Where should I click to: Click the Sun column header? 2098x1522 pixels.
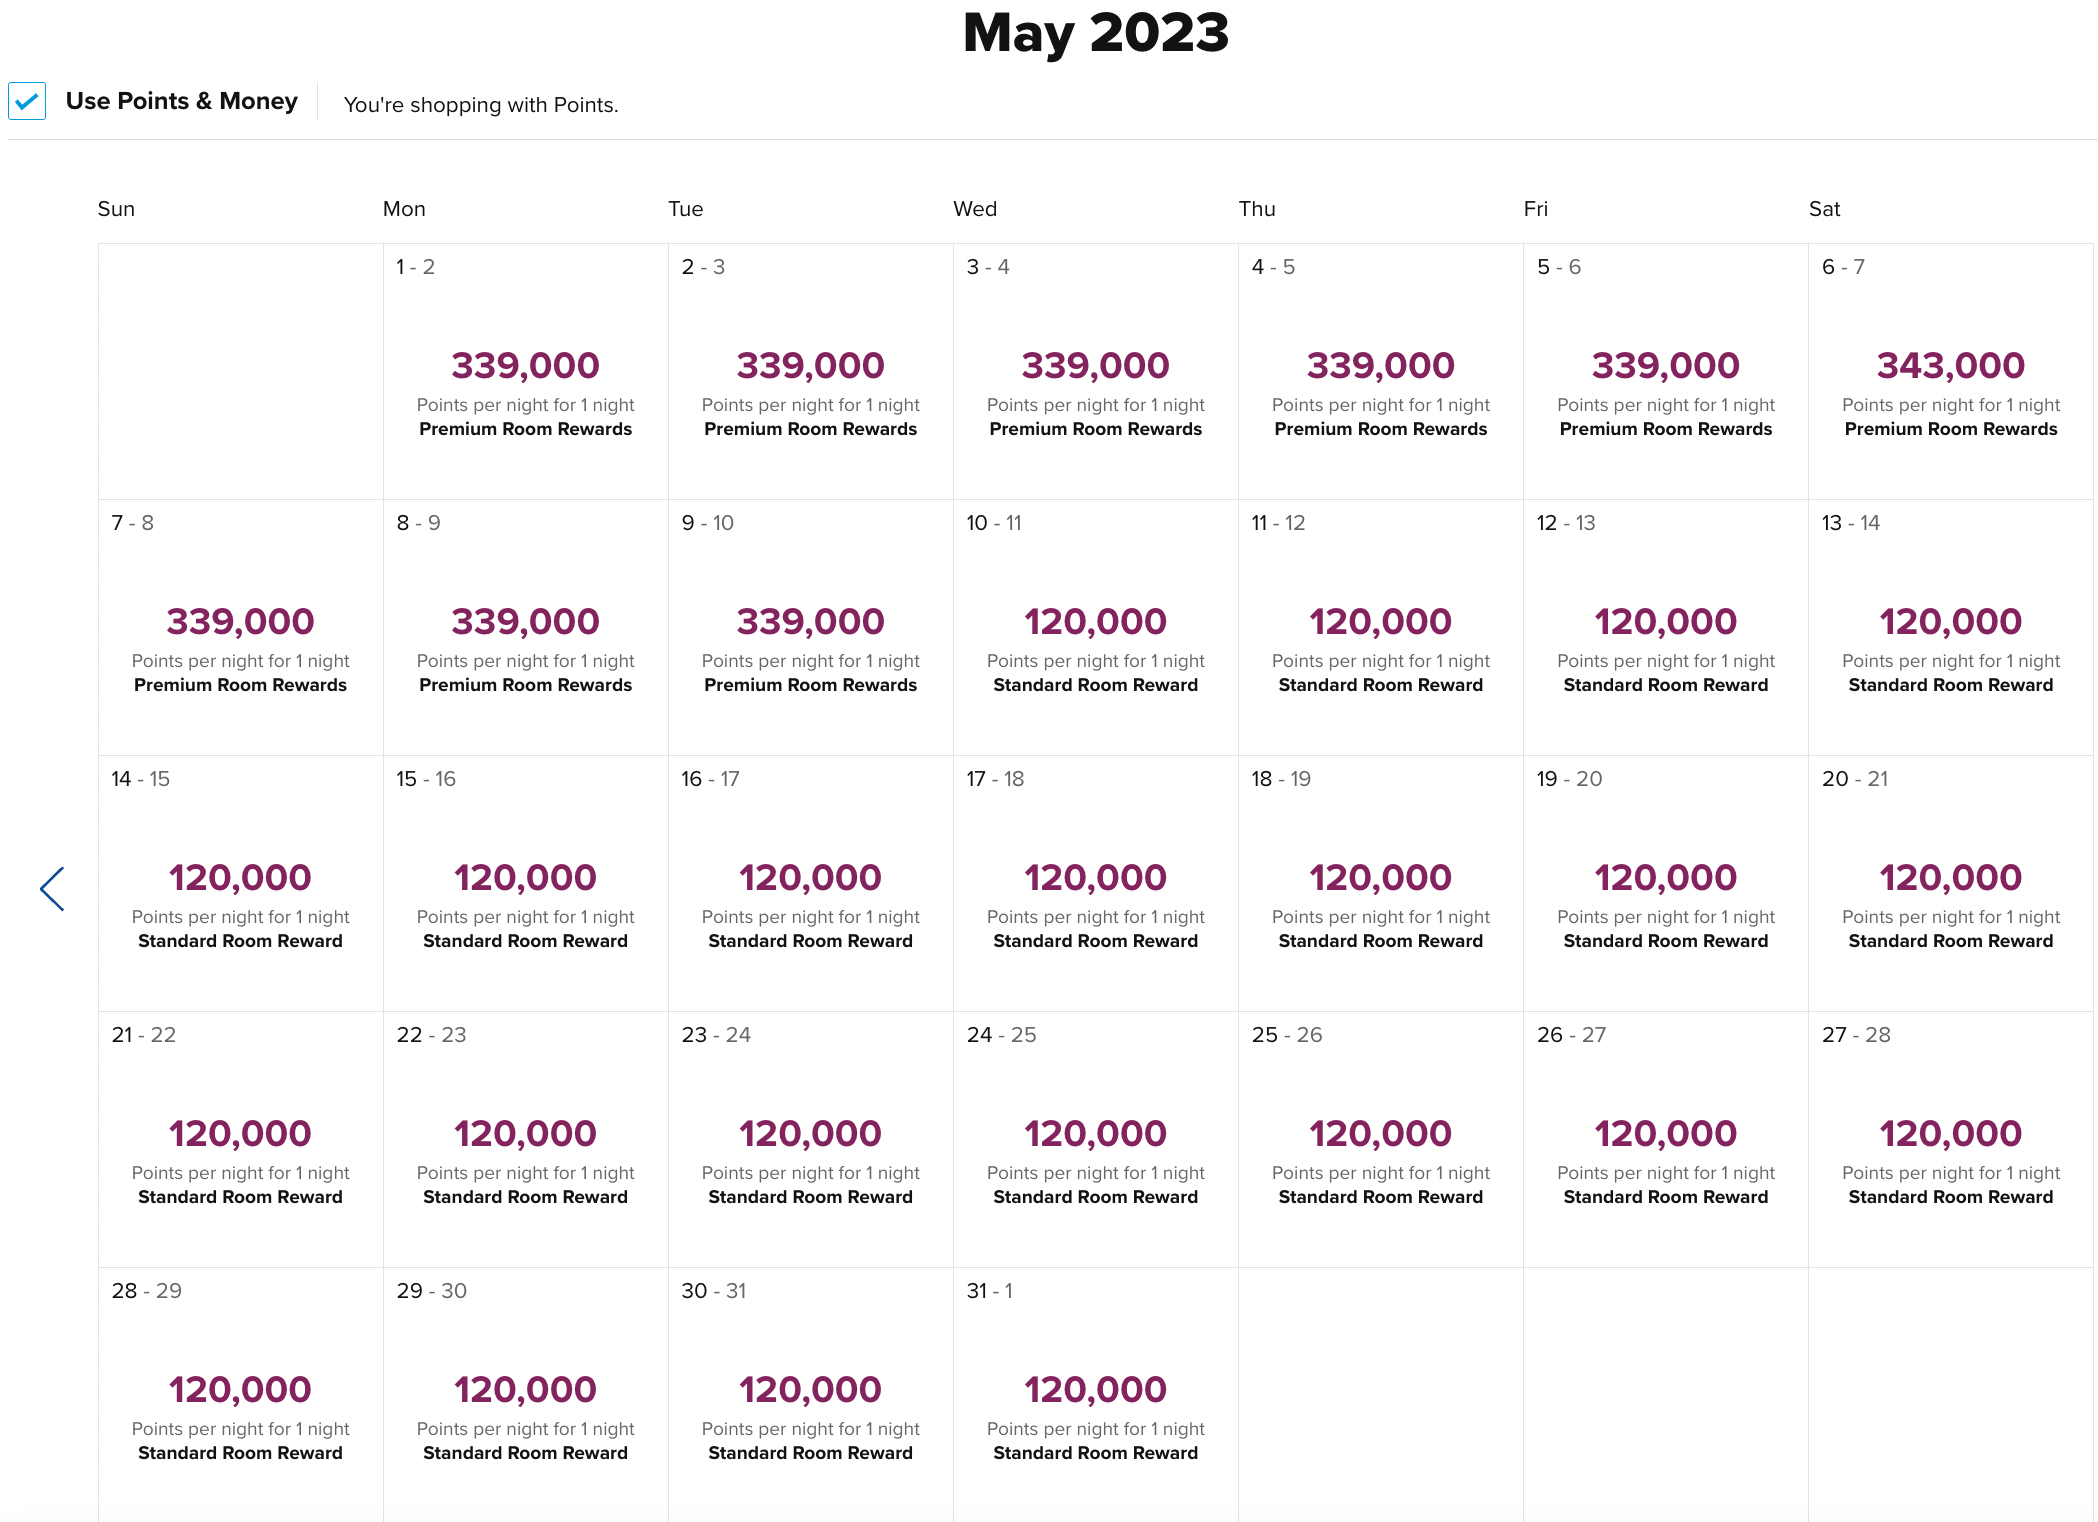point(116,208)
